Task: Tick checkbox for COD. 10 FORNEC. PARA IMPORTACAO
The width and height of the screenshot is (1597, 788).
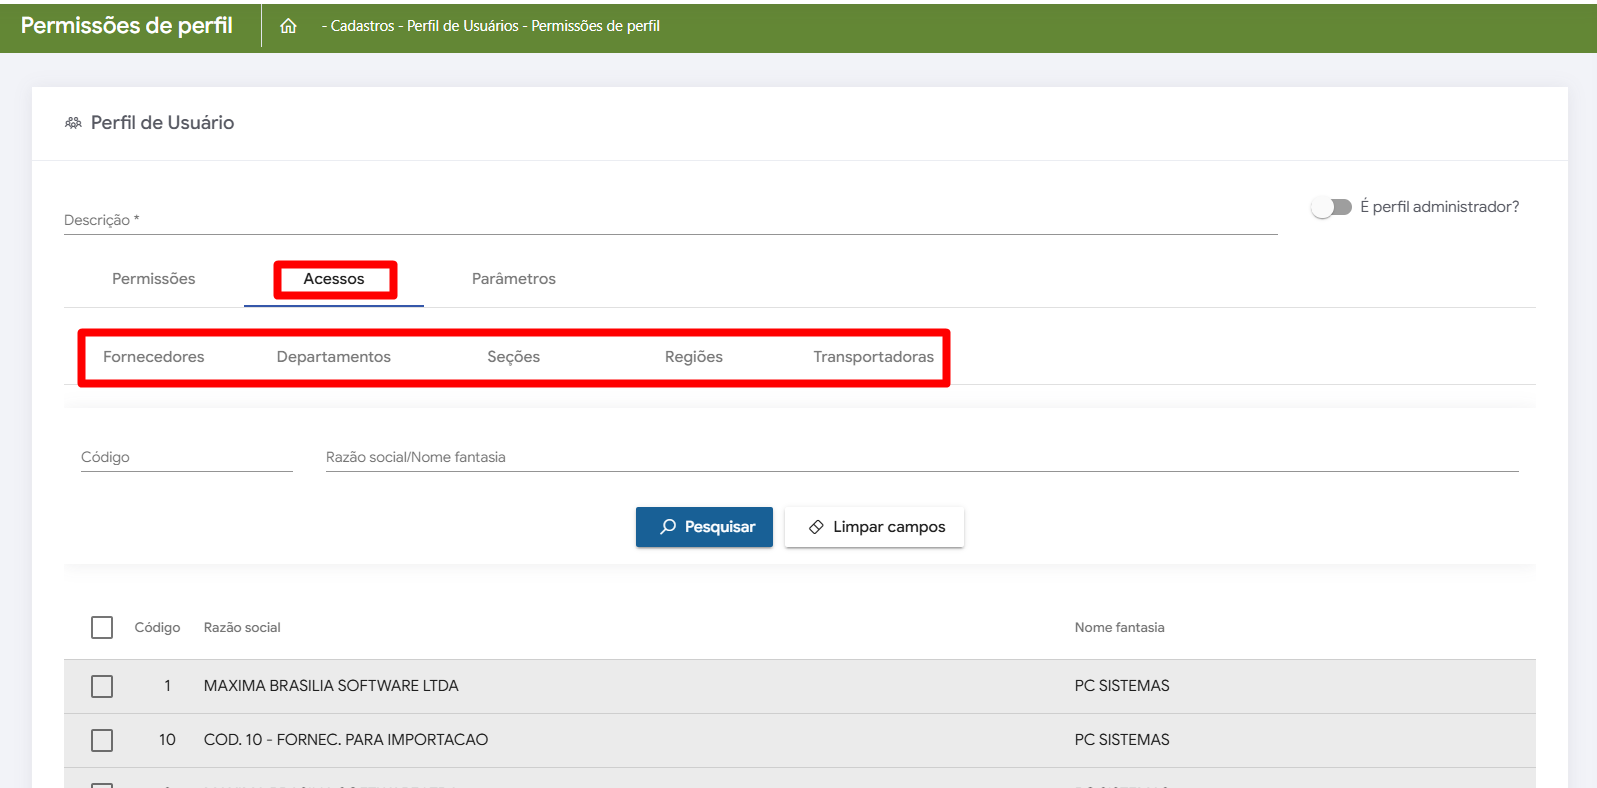Action: click(102, 740)
